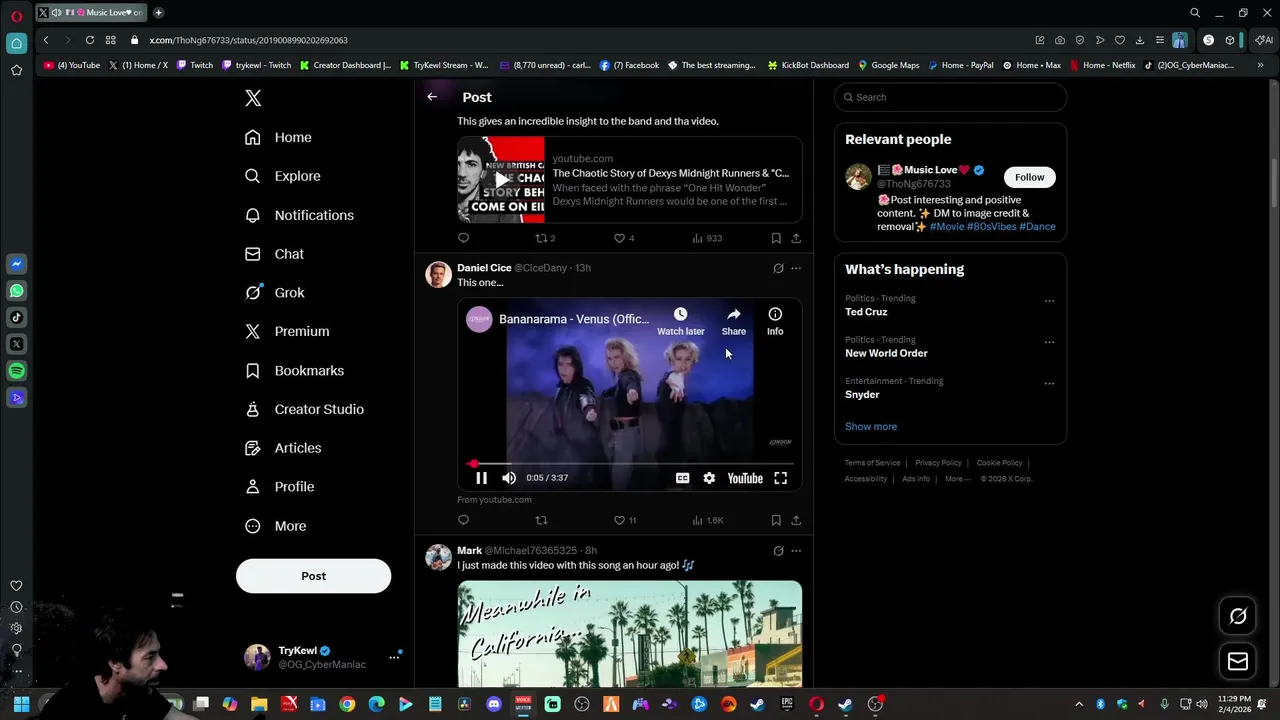The height and width of the screenshot is (720, 1280).
Task: Open Daniel Cice's profile name
Action: pos(484,268)
